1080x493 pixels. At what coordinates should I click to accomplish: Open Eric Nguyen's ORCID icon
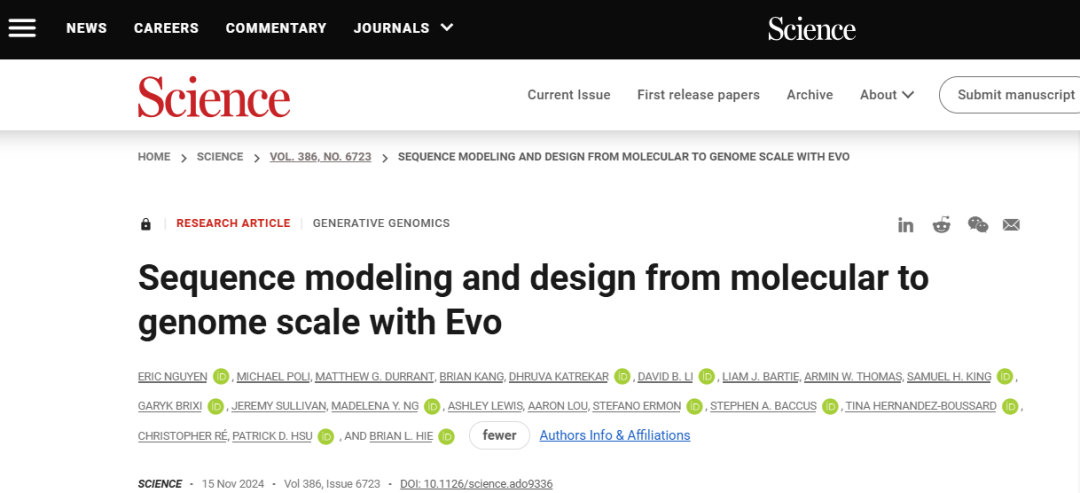(221, 377)
